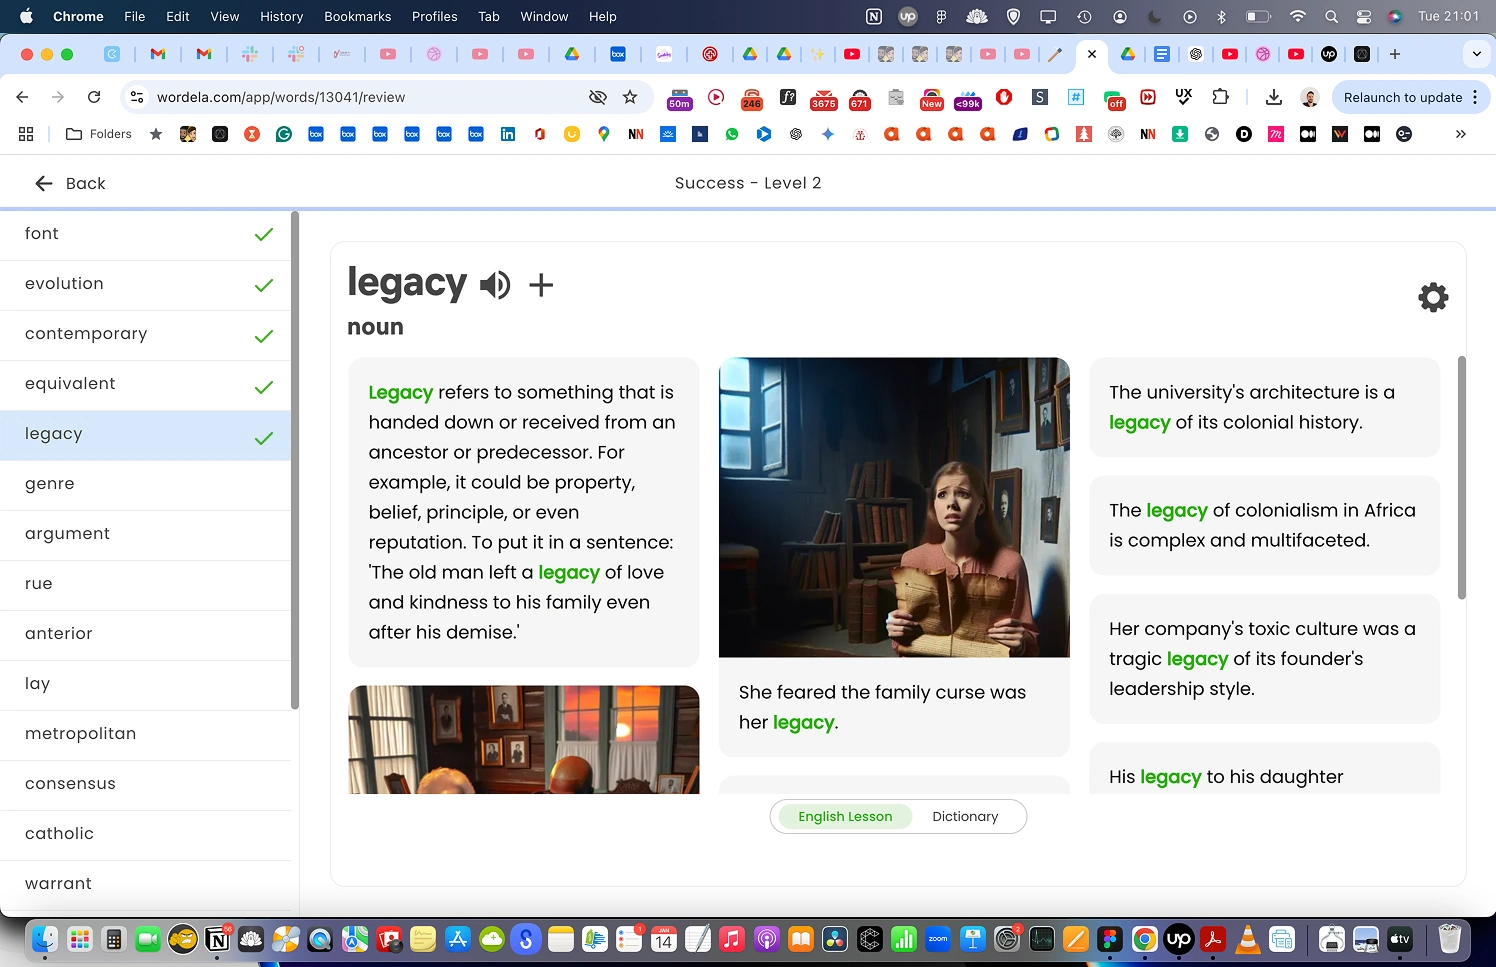Click the checkmark beside 'evolution'
This screenshot has height=967, width=1496.
pyautogui.click(x=264, y=286)
